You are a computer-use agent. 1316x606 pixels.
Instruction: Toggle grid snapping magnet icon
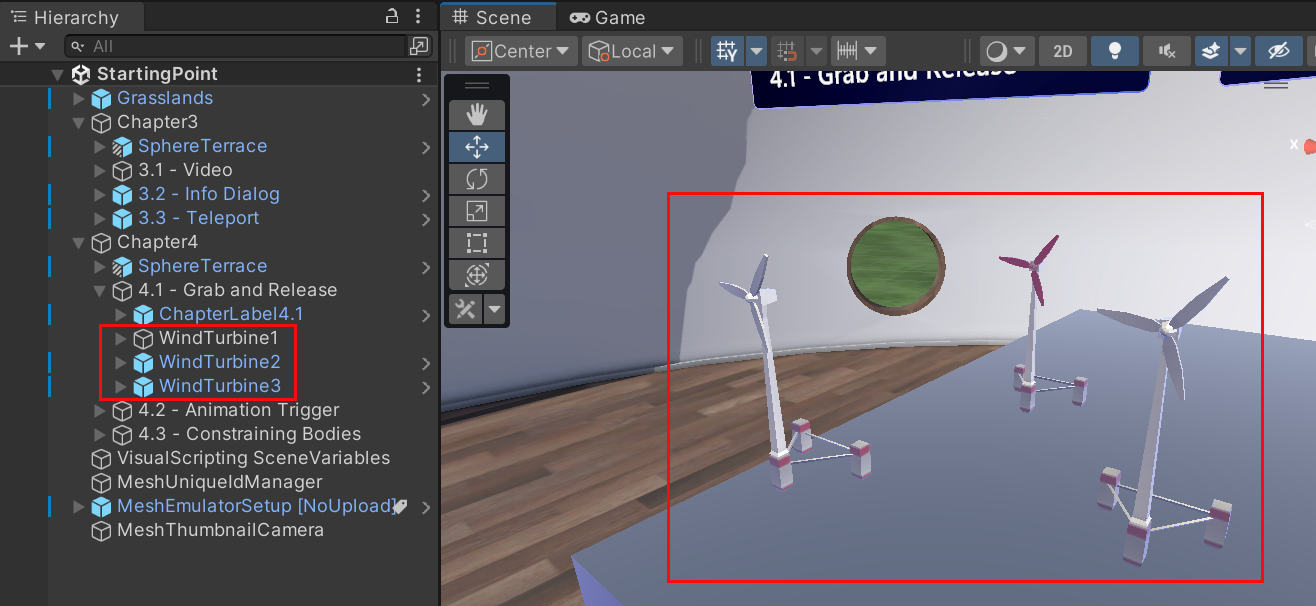tap(788, 51)
